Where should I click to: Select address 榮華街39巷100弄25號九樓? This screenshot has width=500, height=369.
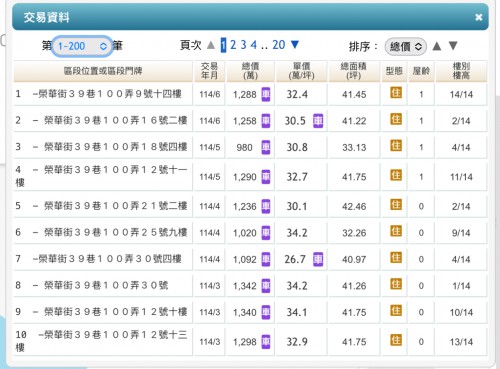coord(115,232)
